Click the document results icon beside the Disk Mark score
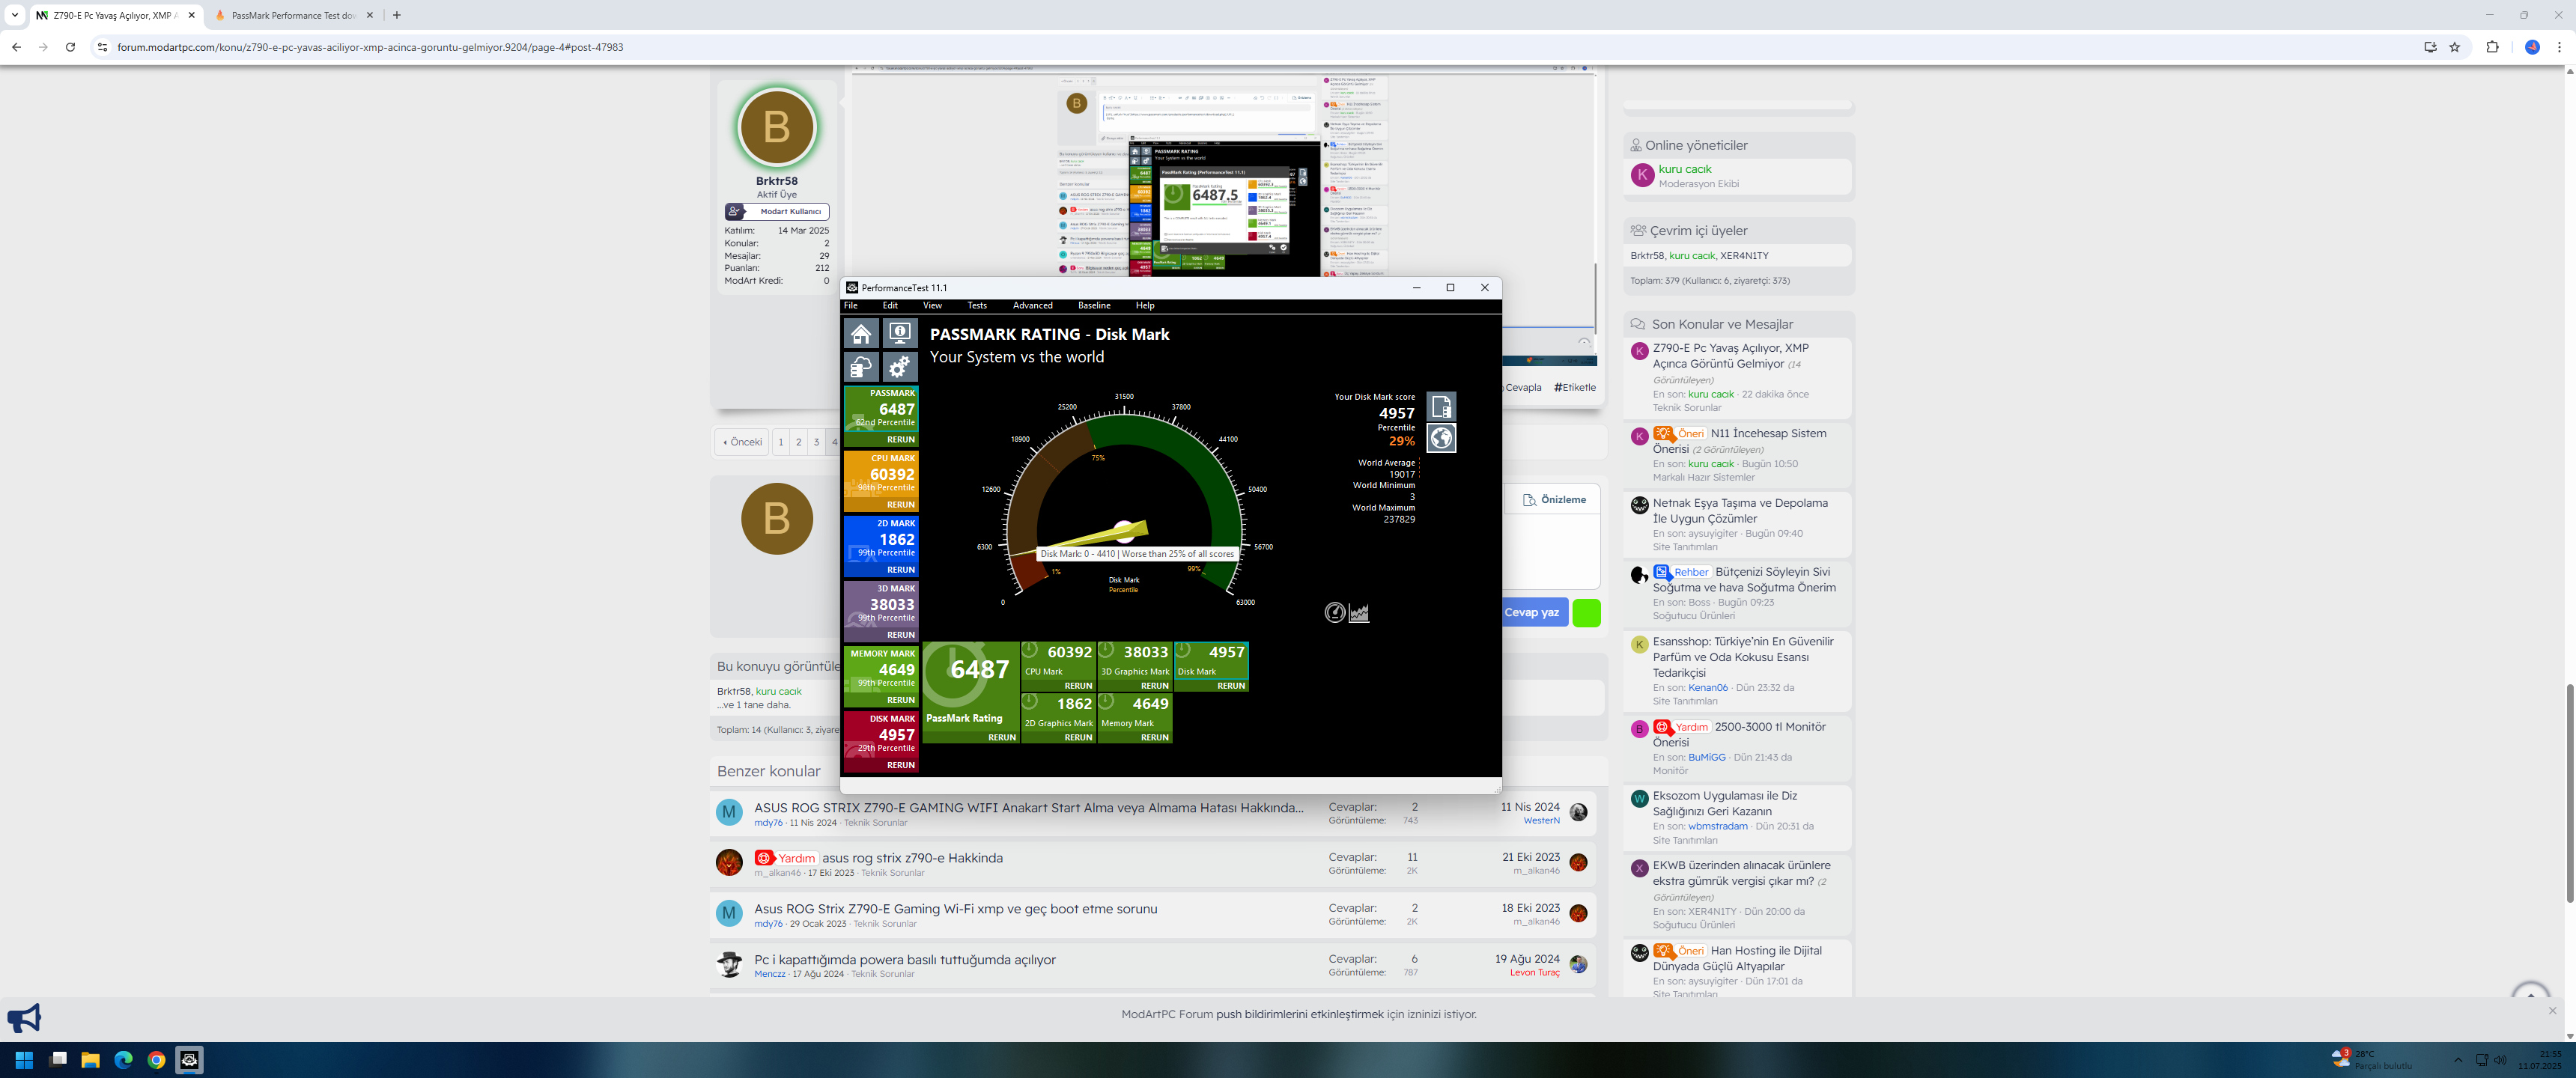Image resolution: width=2576 pixels, height=1078 pixels. (1441, 406)
